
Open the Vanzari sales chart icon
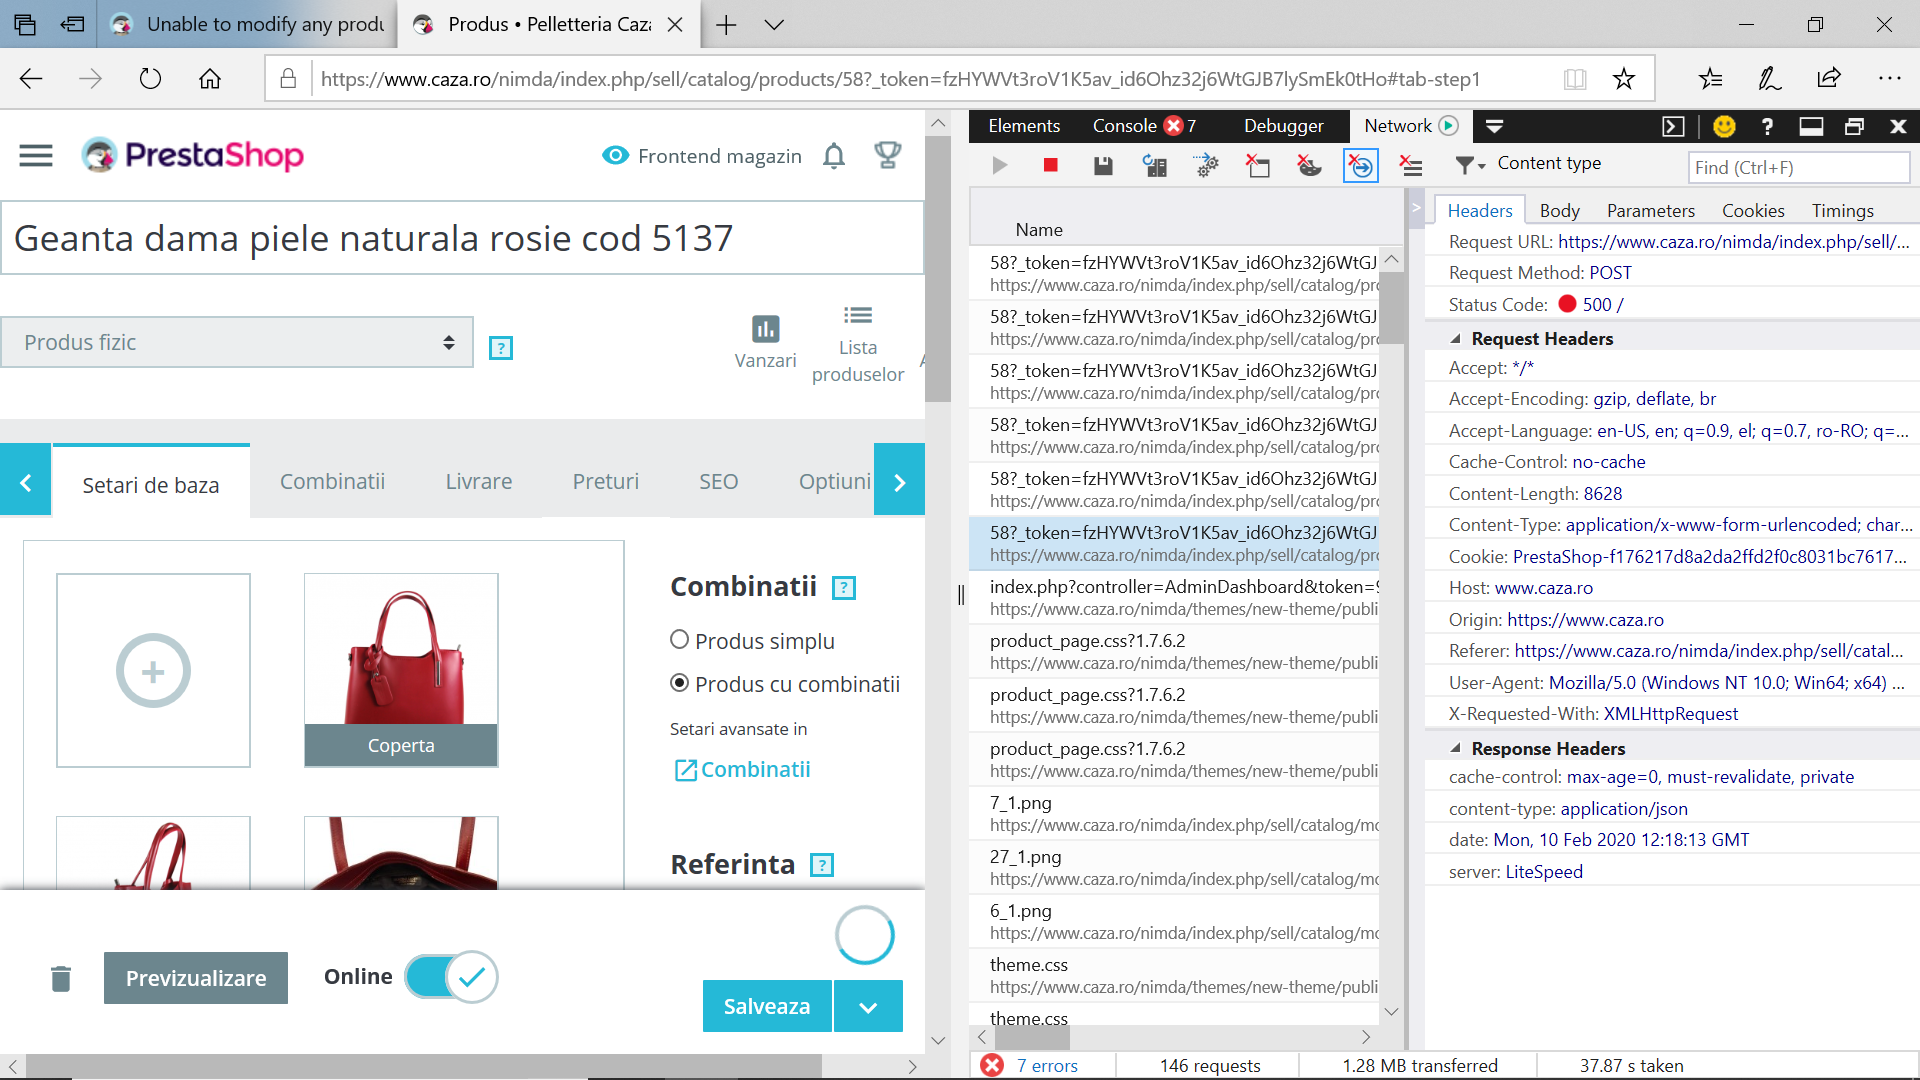pyautogui.click(x=765, y=329)
